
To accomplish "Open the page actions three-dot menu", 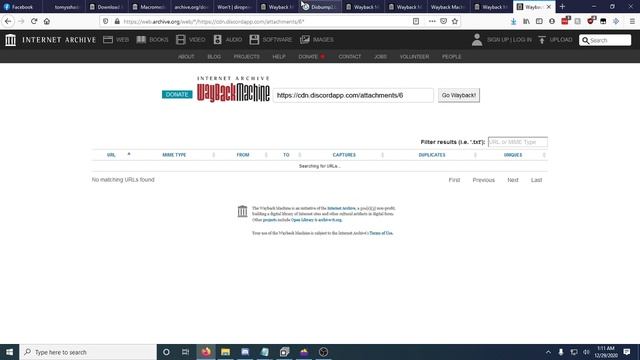I will [x=432, y=21].
